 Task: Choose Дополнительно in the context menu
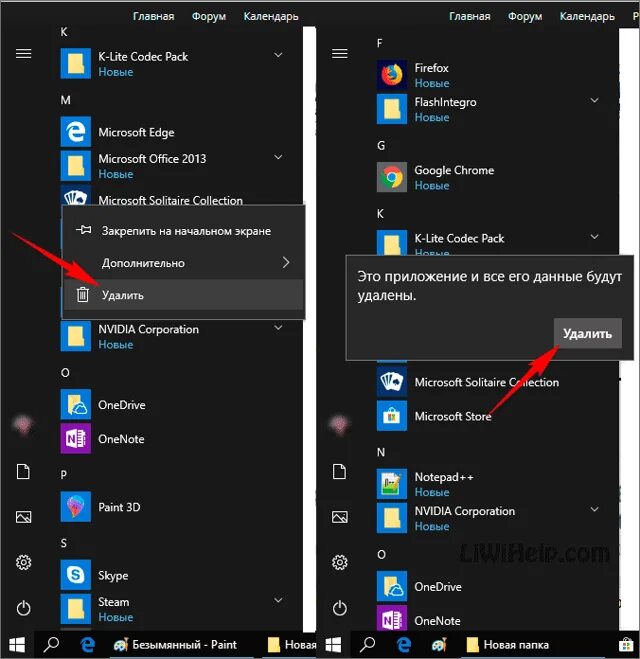[x=184, y=263]
